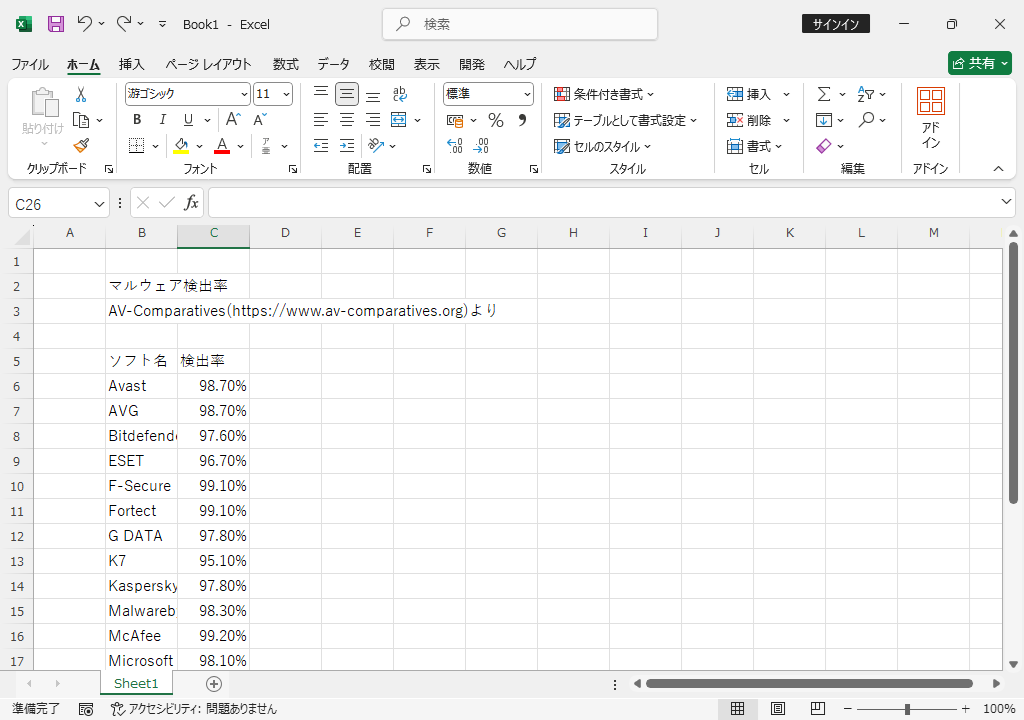Click 挿入 insert cells button
This screenshot has height=720, width=1024.
click(749, 94)
